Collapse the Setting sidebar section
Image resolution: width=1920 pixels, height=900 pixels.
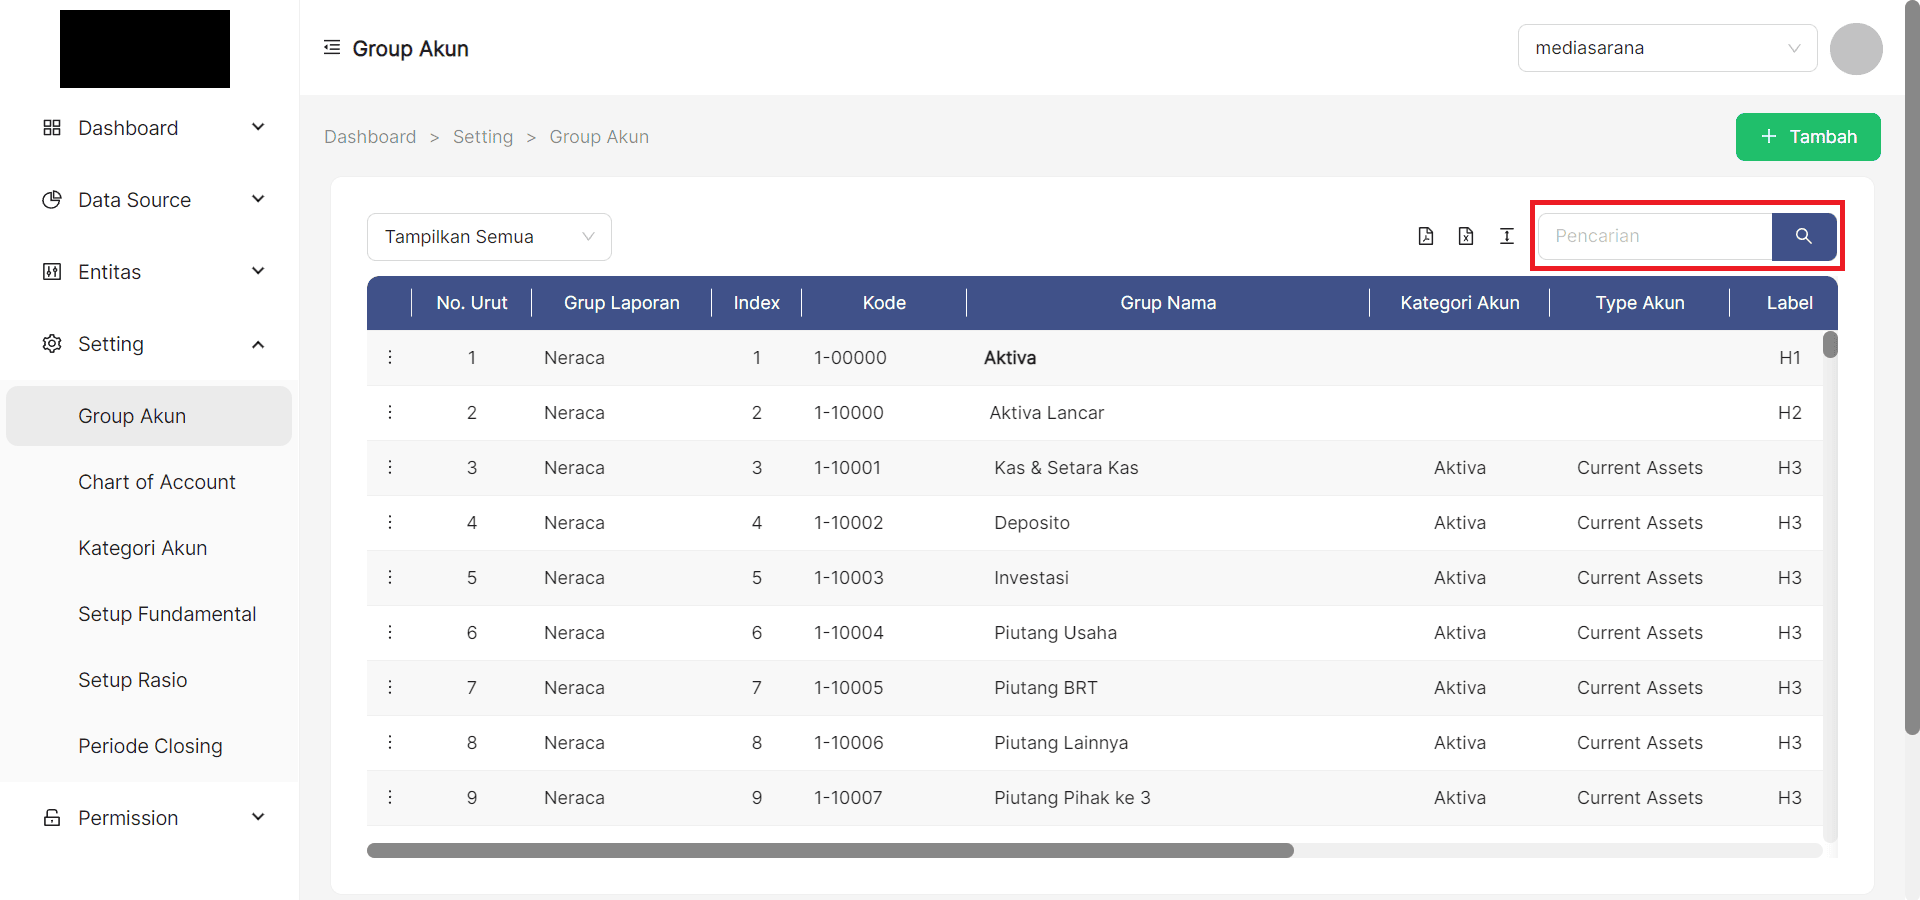coord(258,343)
